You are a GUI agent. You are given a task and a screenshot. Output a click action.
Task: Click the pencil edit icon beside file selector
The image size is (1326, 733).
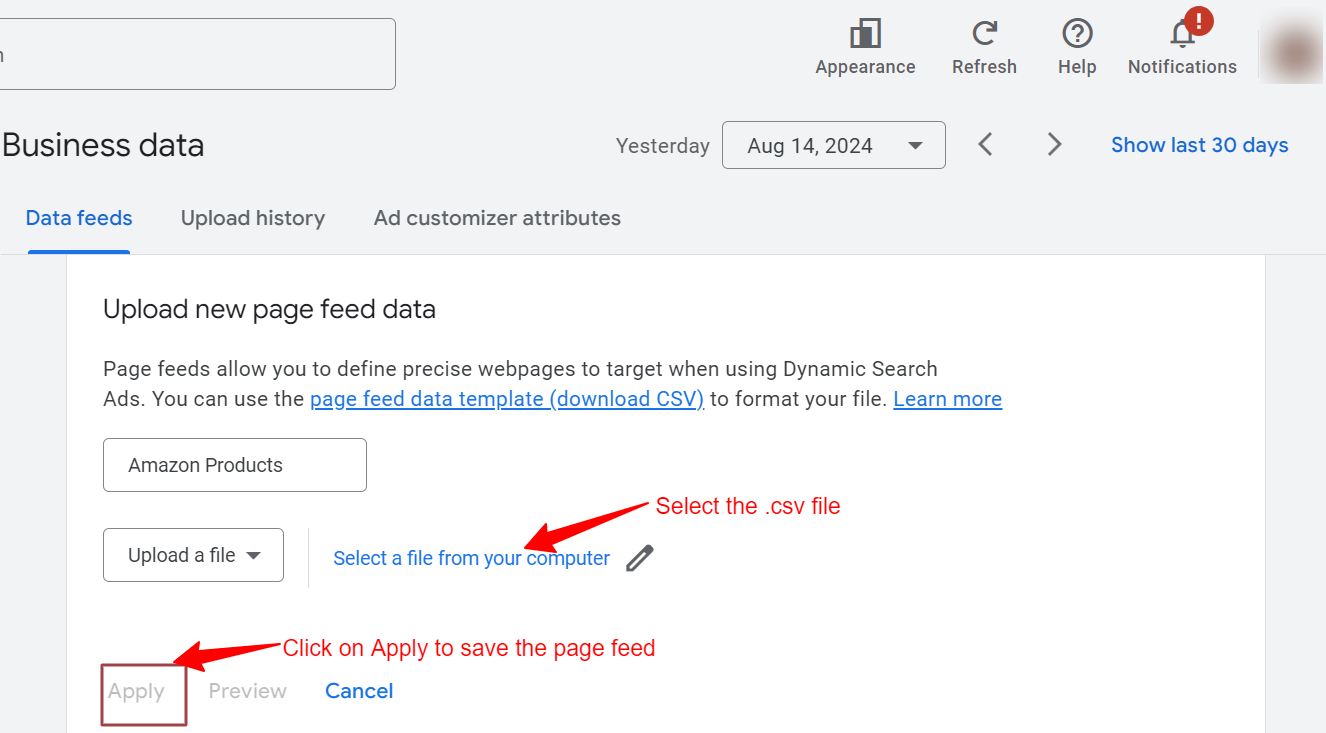point(640,558)
